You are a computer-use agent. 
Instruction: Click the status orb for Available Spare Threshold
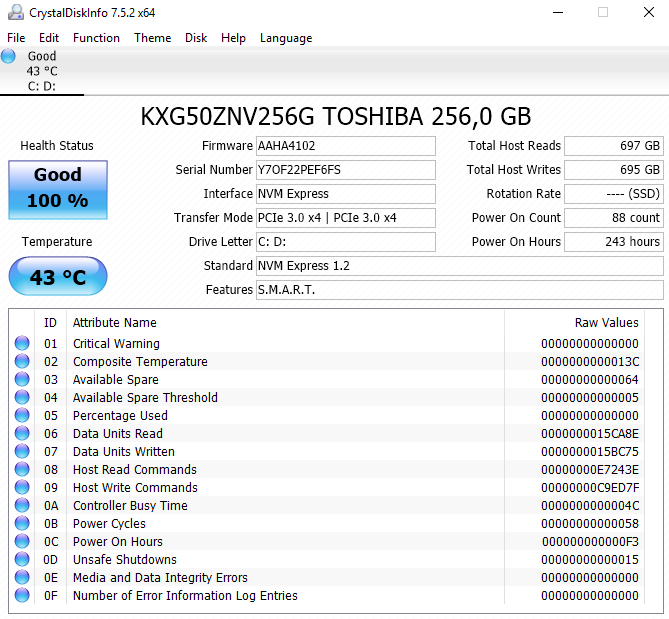pos(22,397)
